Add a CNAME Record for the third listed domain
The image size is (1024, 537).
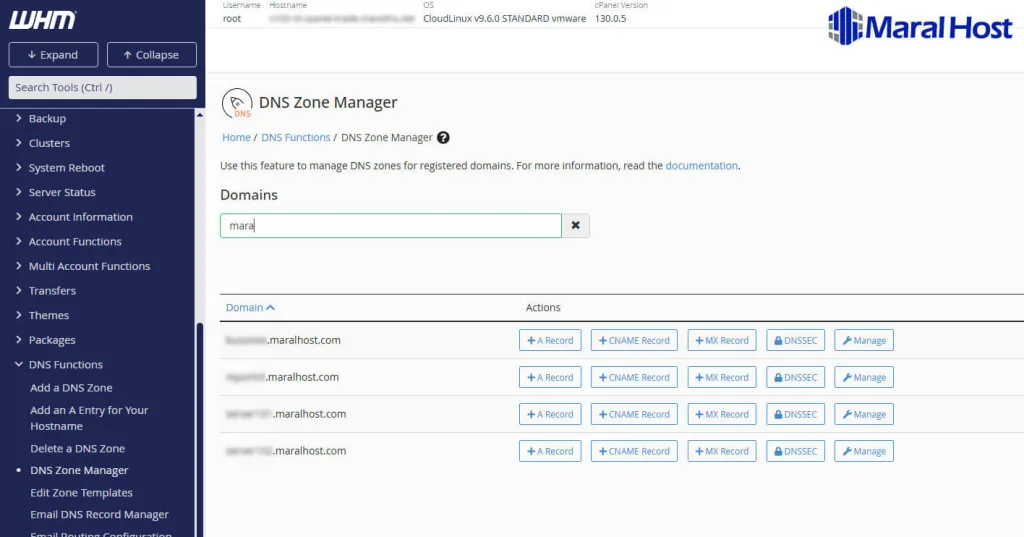pos(634,414)
